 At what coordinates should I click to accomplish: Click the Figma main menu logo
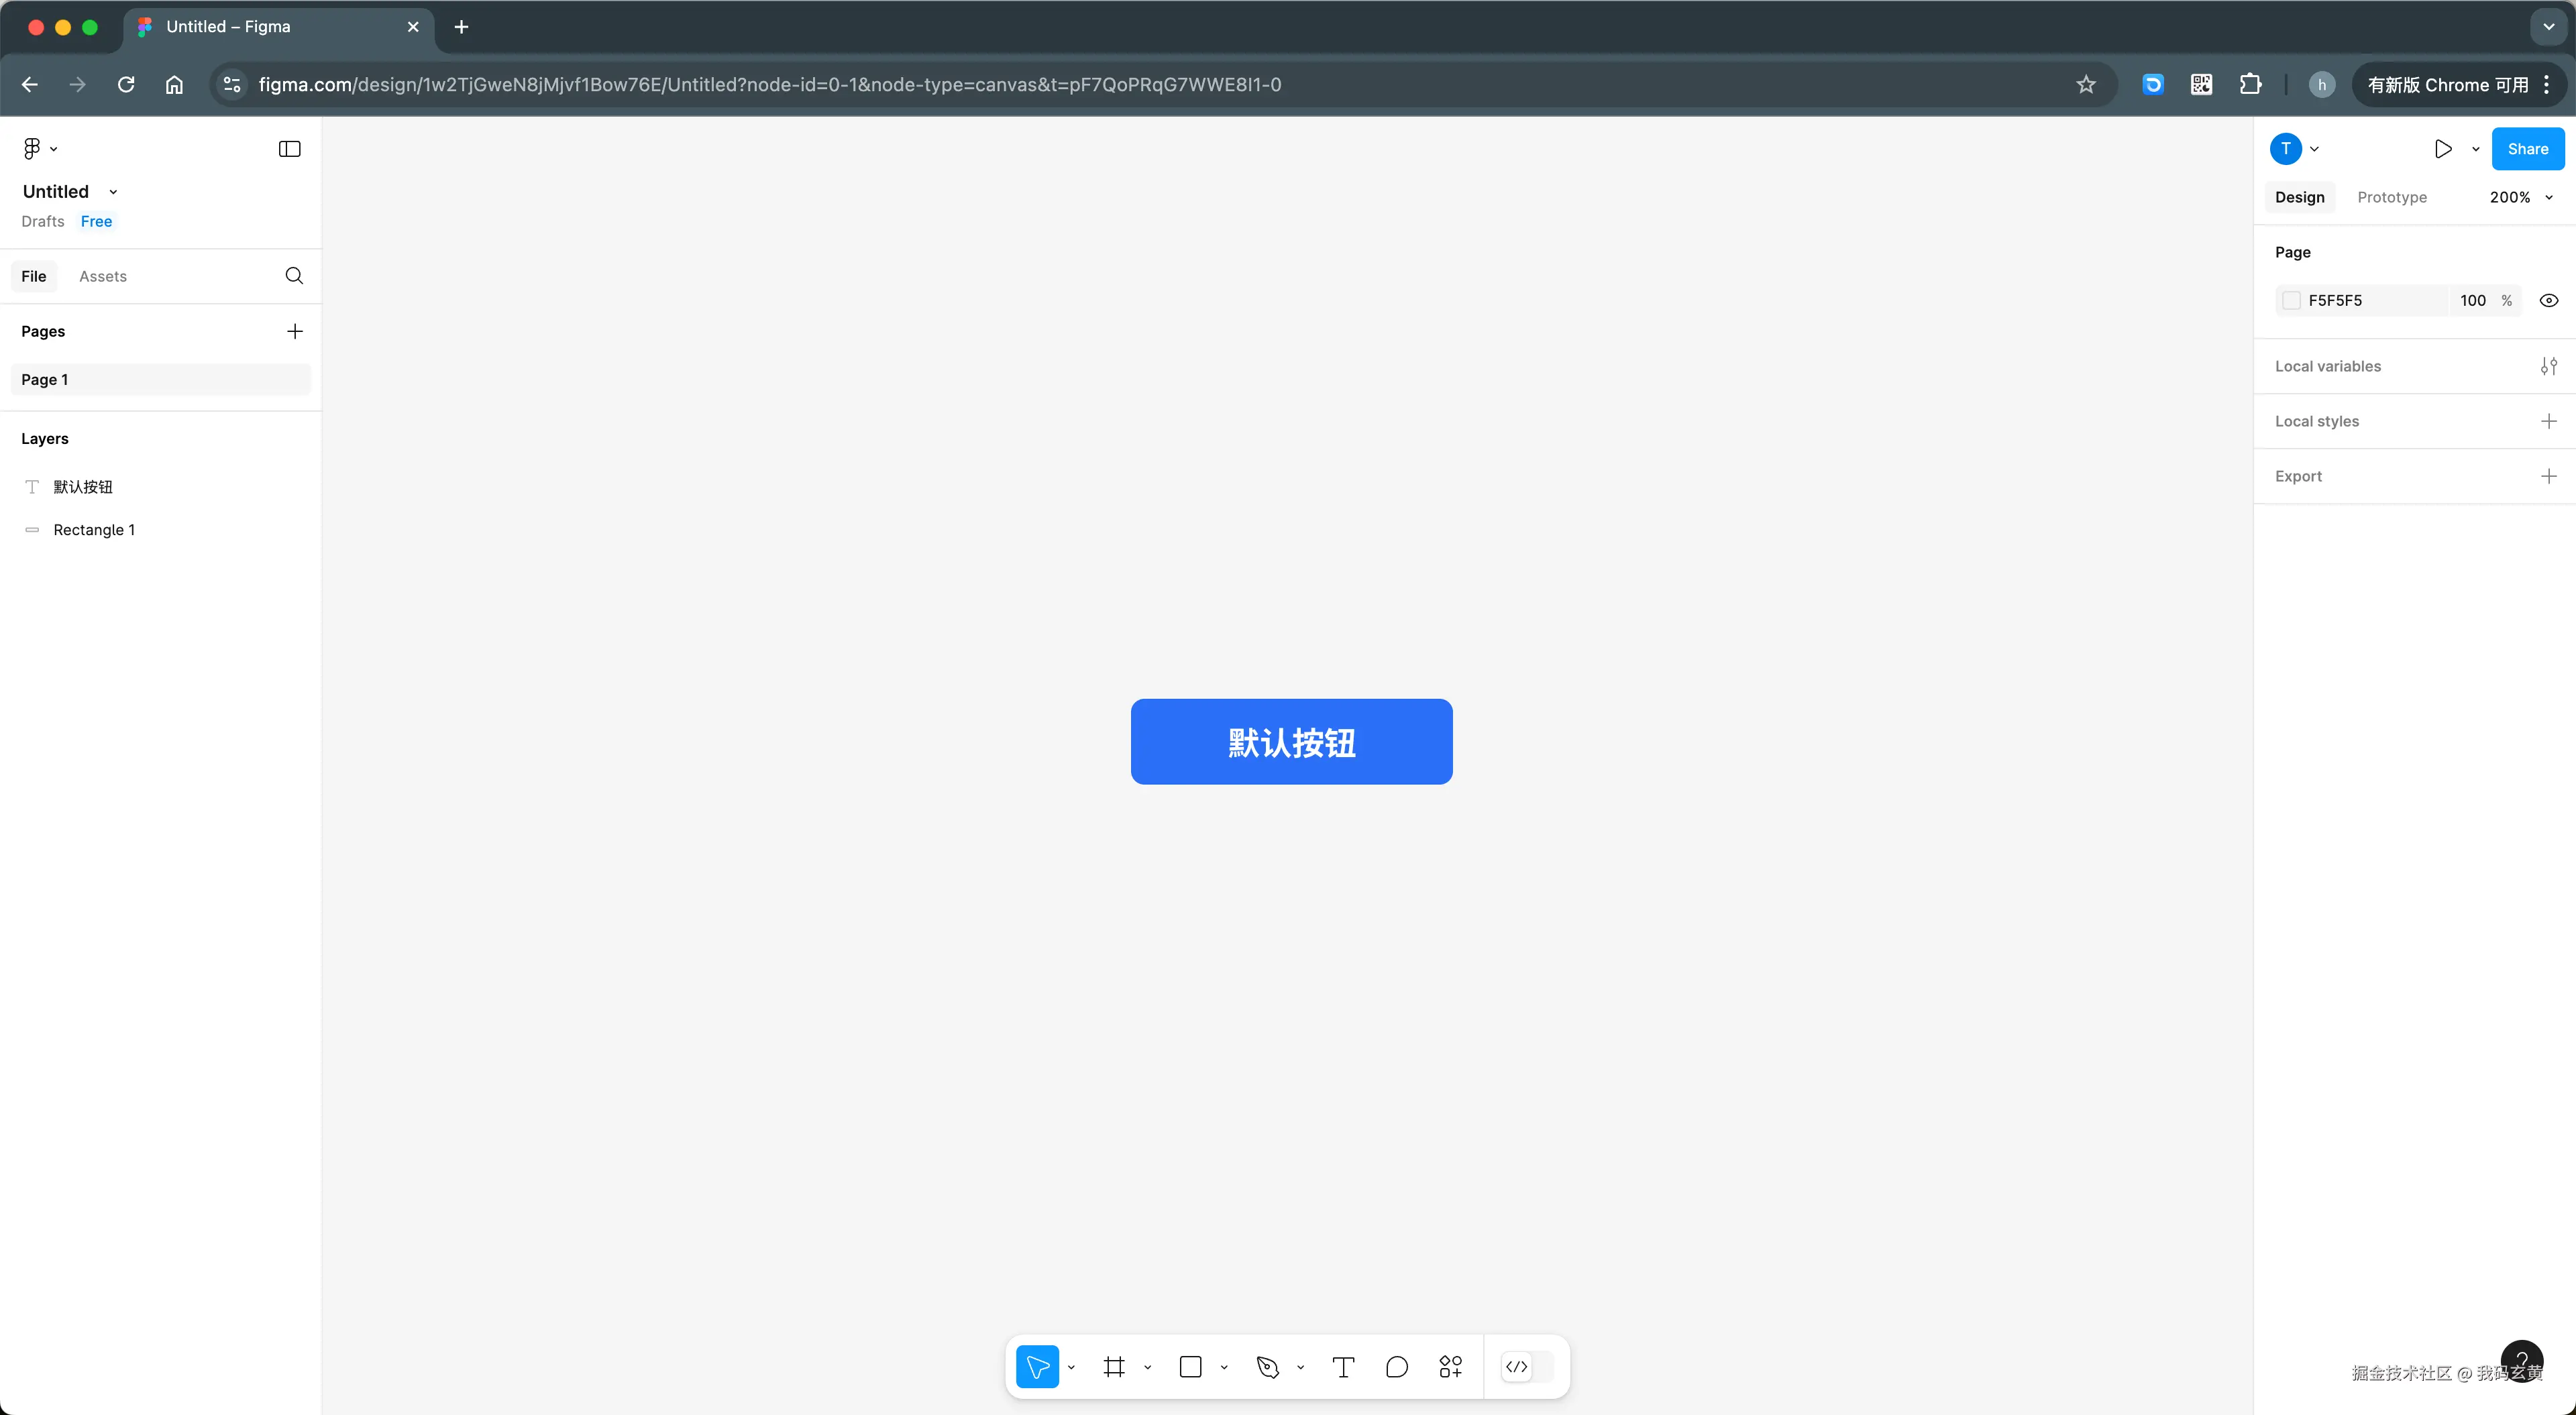[x=33, y=149]
